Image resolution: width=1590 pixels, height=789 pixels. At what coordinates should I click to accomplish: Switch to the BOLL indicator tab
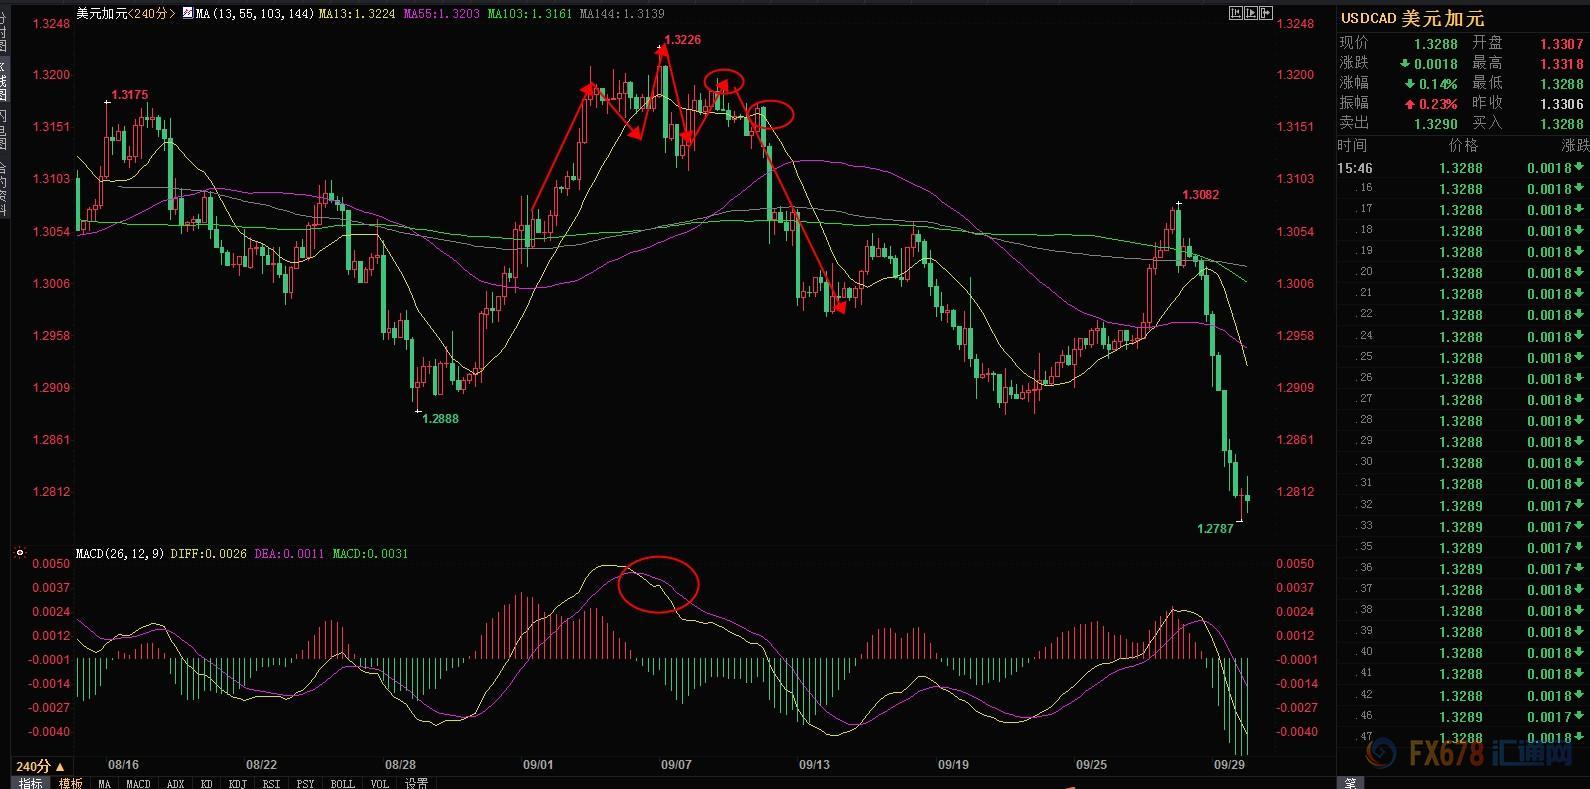[x=342, y=783]
